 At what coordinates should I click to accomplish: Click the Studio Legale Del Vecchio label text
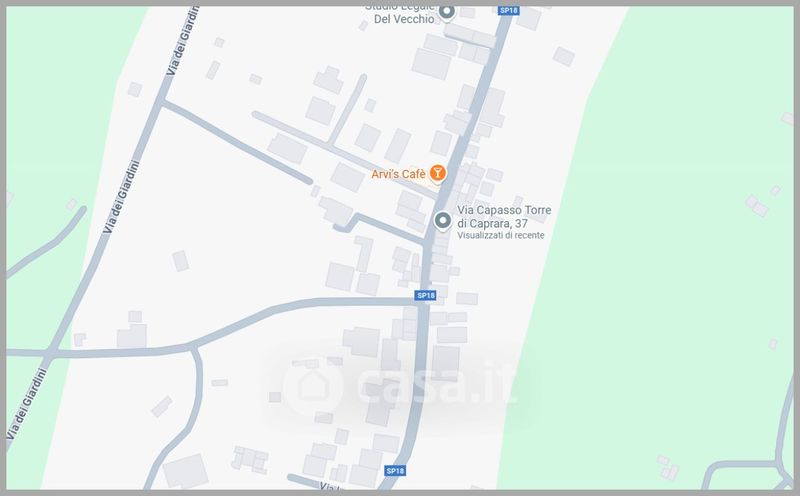(403, 13)
